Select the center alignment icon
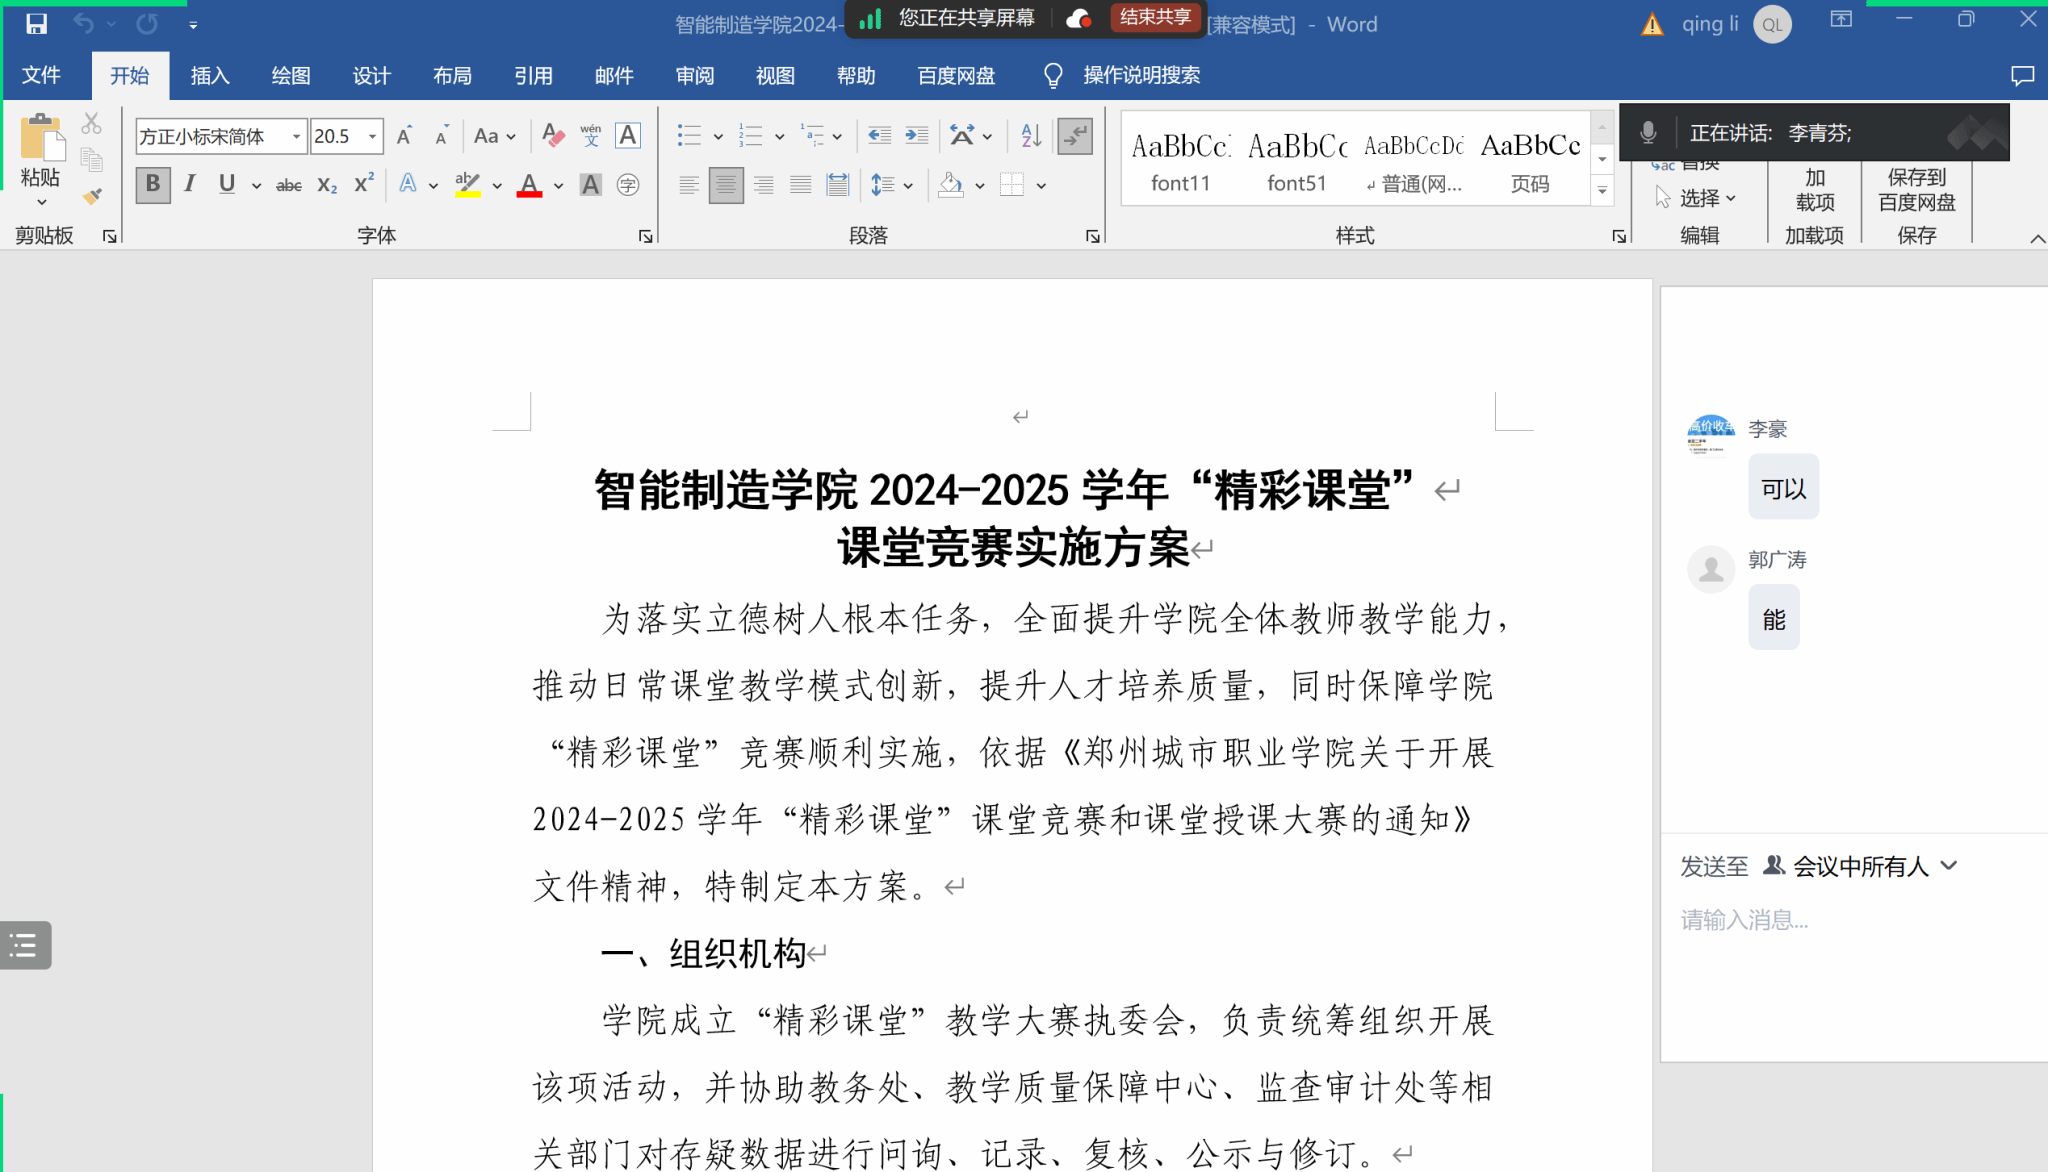This screenshot has width=2048, height=1172. 726,184
